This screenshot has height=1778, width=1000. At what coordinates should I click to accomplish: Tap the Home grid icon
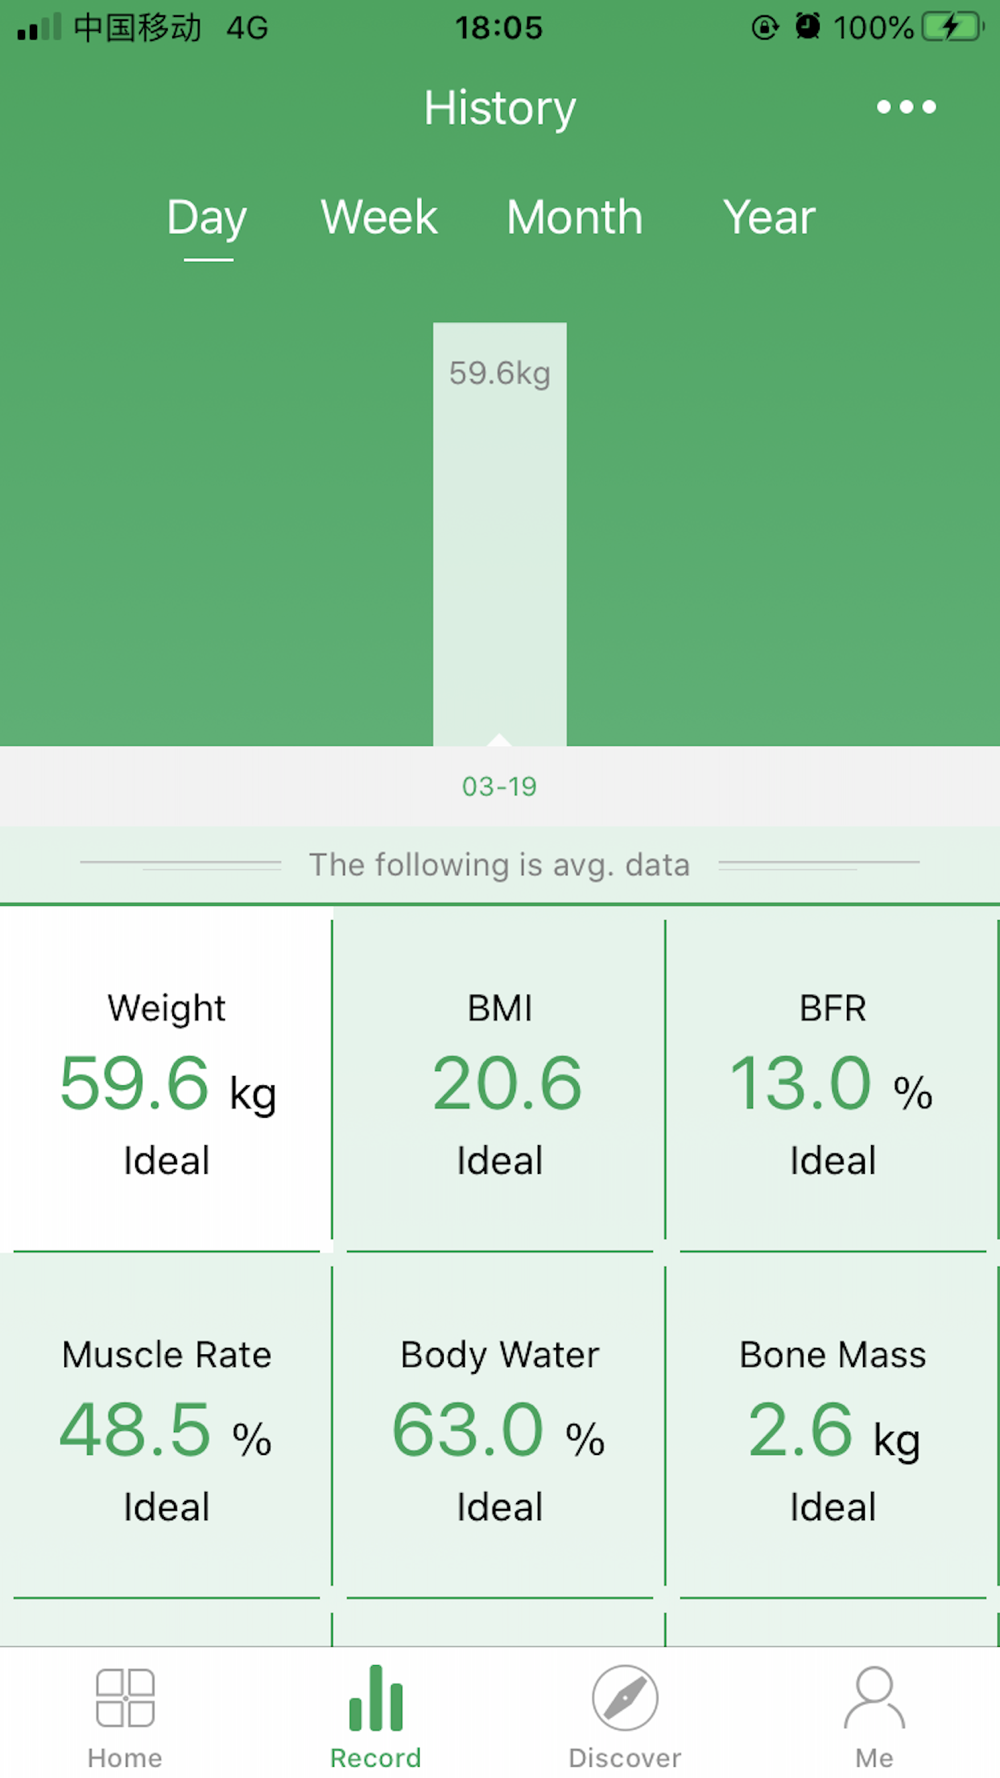[125, 1698]
